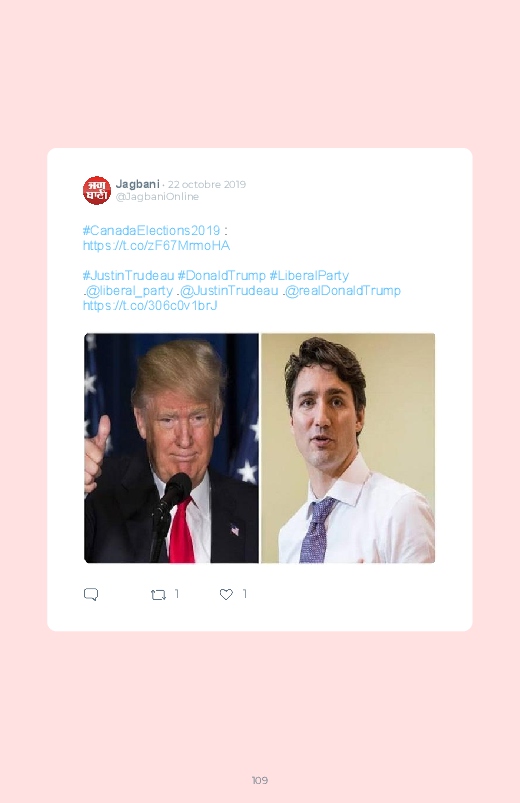Open the left photo with flag background
This screenshot has height=803, width=520.
[x=172, y=448]
